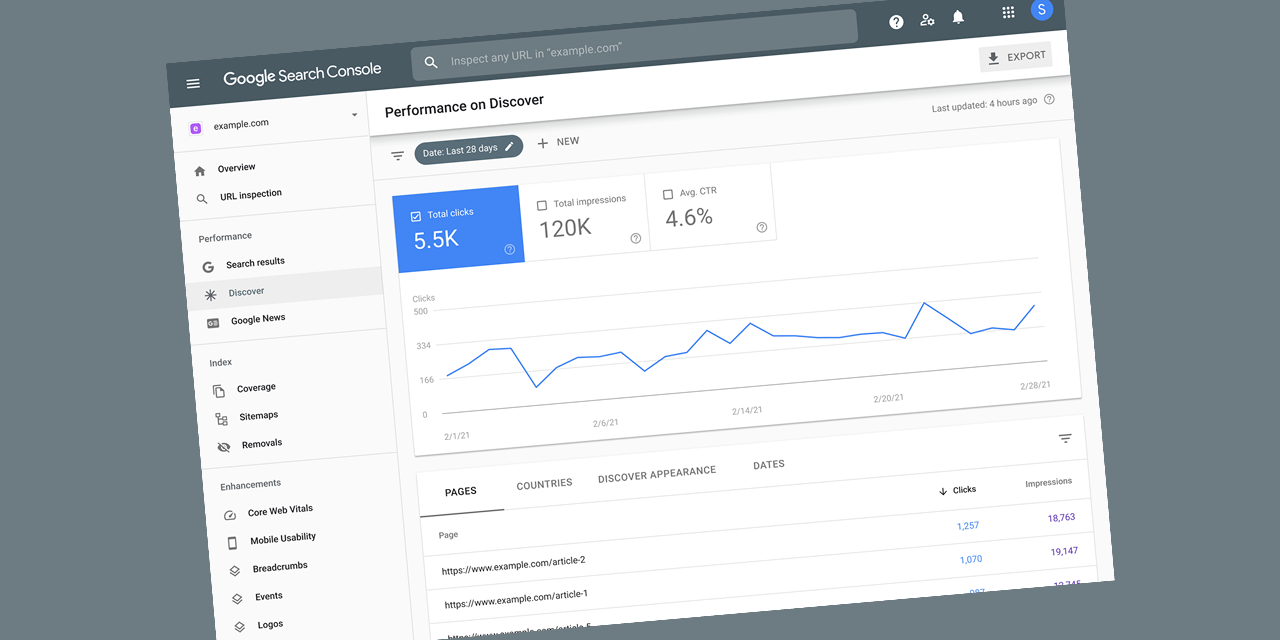Click the example.com property icon

click(x=195, y=128)
